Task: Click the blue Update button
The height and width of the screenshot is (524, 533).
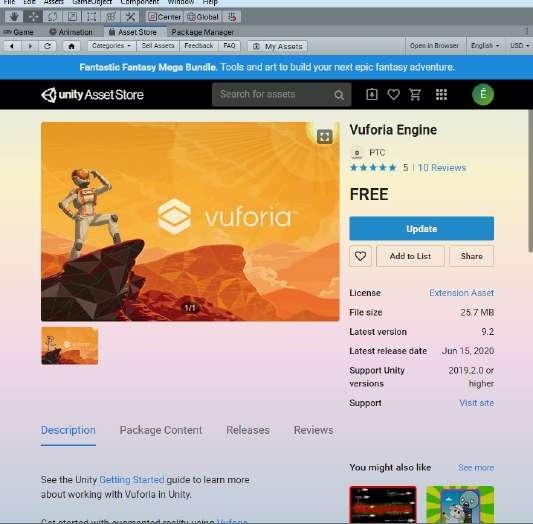Action: point(422,228)
